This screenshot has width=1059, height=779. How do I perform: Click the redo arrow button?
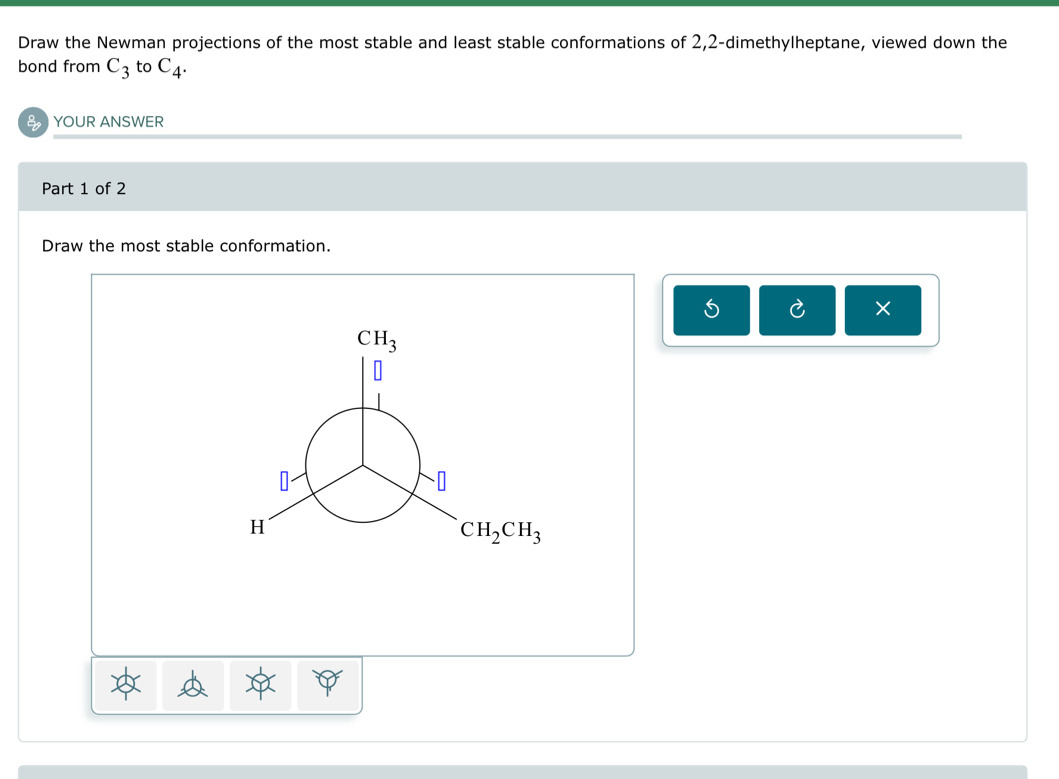pyautogui.click(x=797, y=310)
